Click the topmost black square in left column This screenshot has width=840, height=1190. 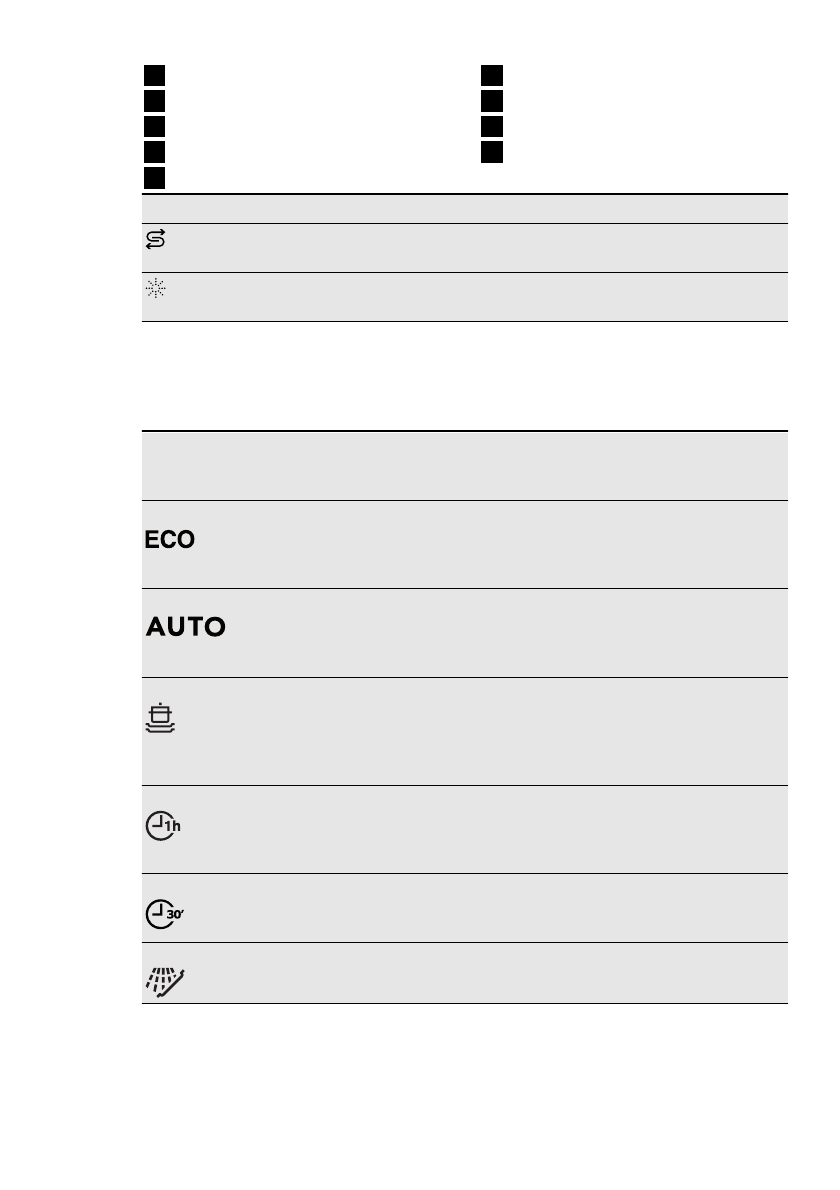[153, 75]
